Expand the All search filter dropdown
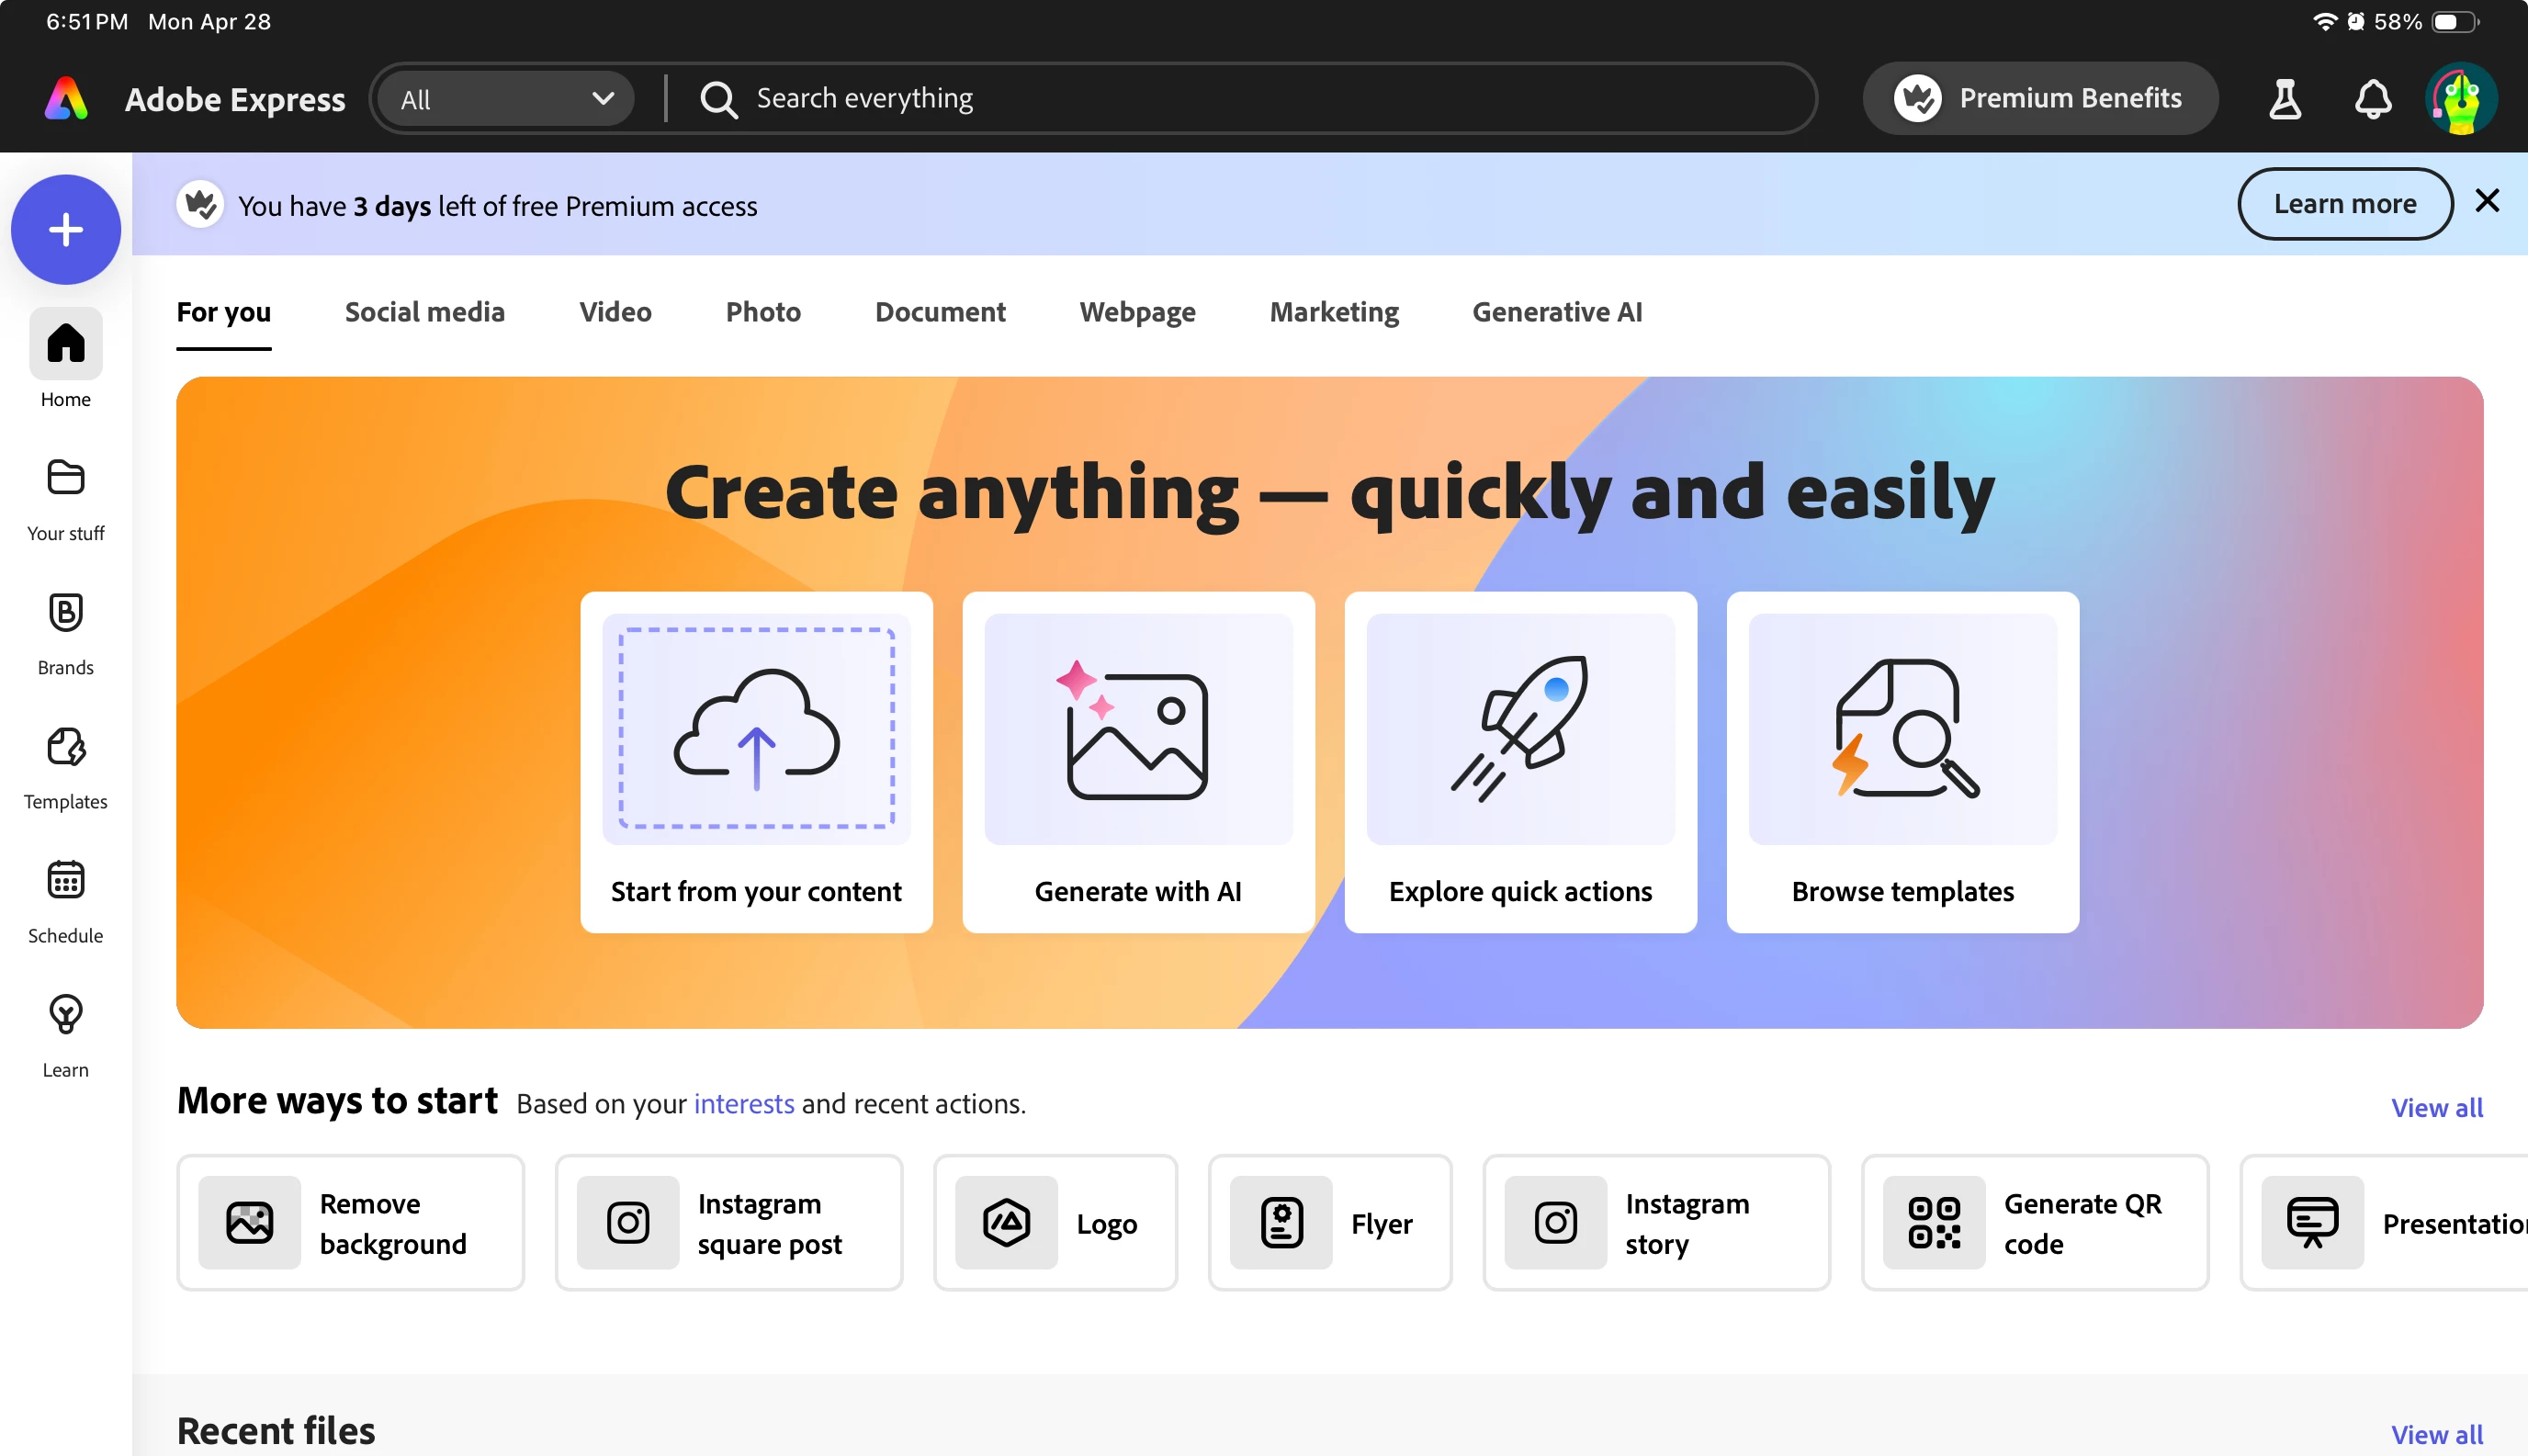Viewport: 2528px width, 1456px height. 506,99
